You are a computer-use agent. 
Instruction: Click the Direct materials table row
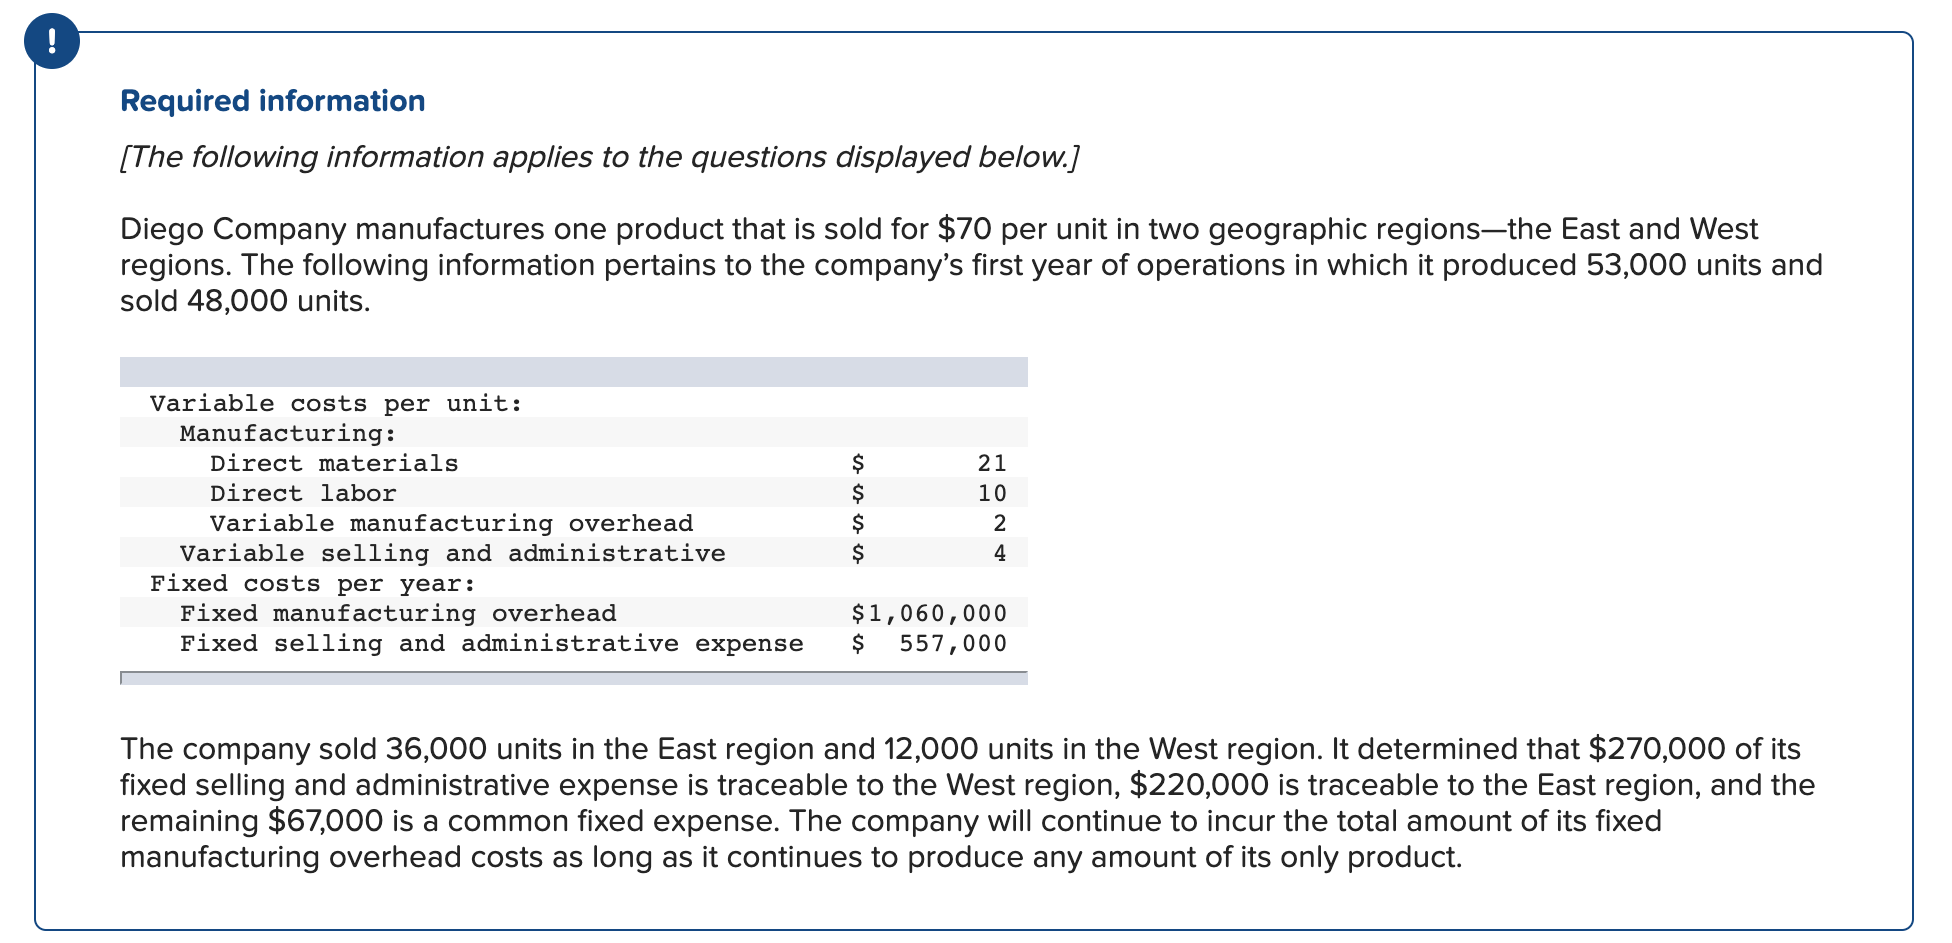(x=333, y=462)
